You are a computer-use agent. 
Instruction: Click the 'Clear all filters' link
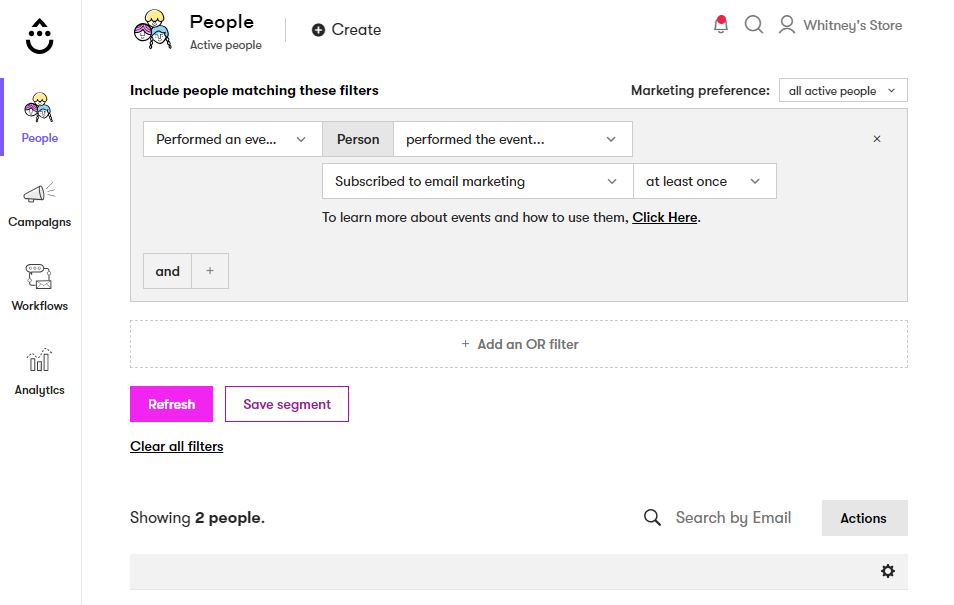coord(177,446)
